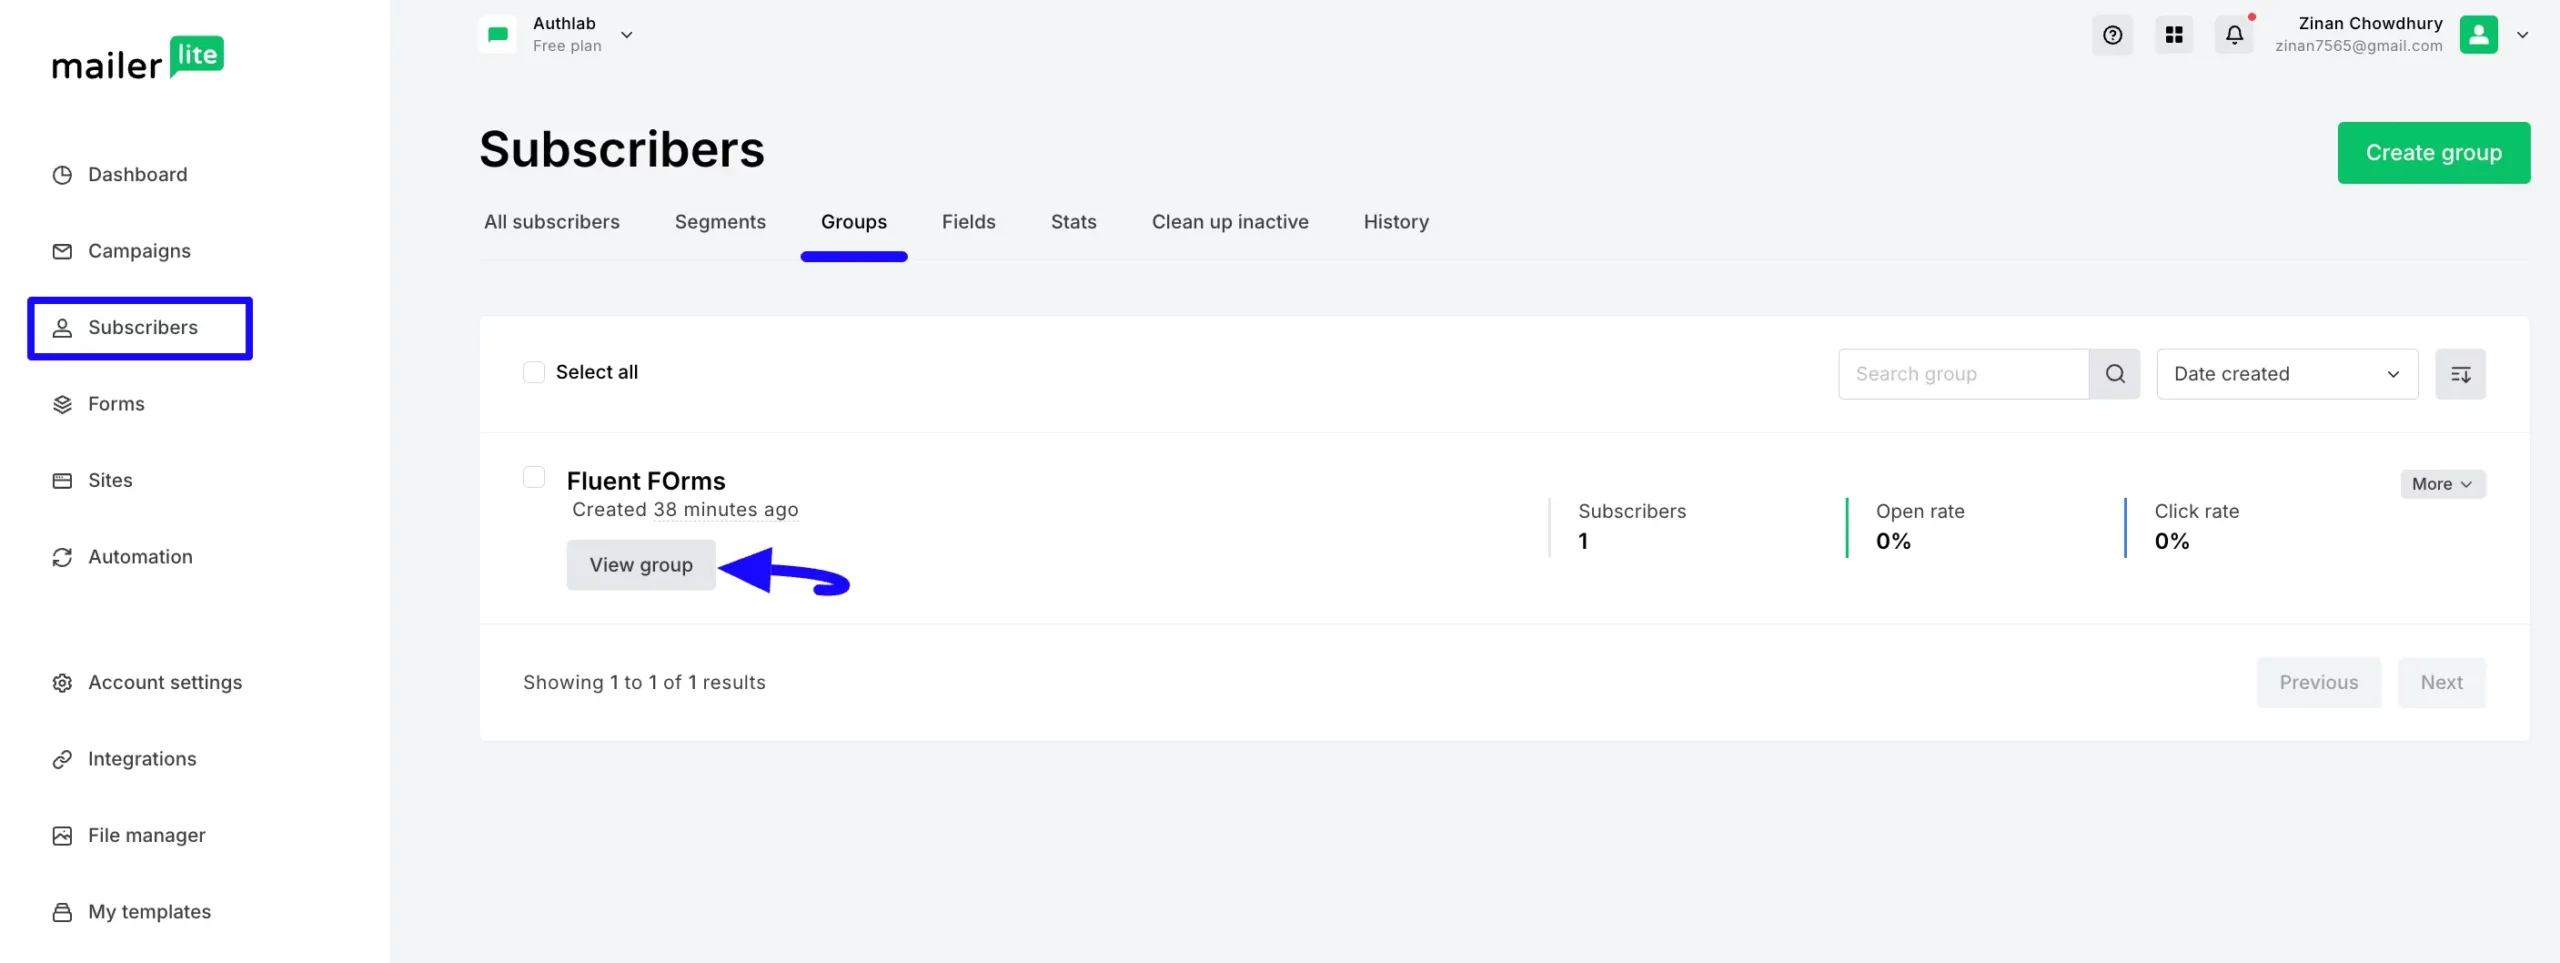Click the Free plan label
The image size is (2560, 963).
coord(567,46)
